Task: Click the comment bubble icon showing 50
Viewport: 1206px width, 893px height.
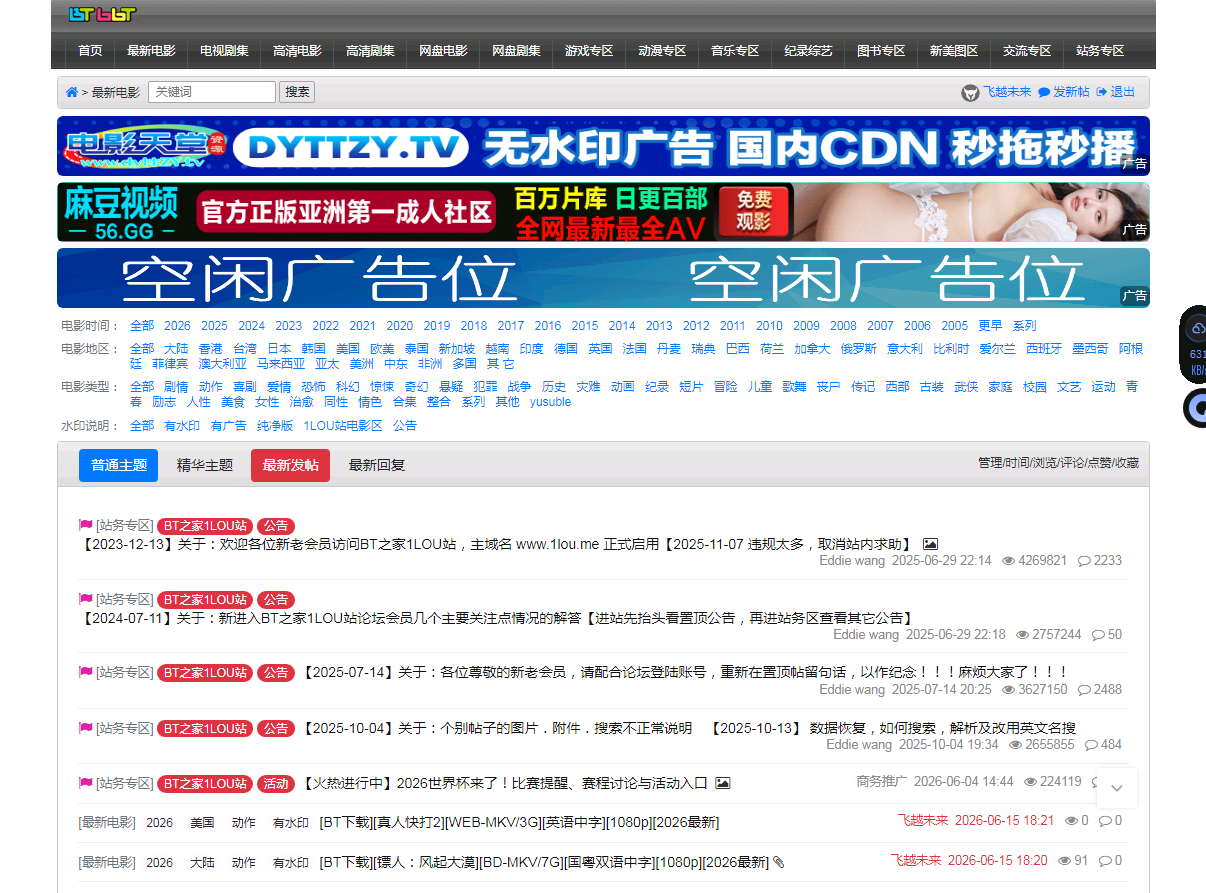Action: pyautogui.click(x=1098, y=635)
